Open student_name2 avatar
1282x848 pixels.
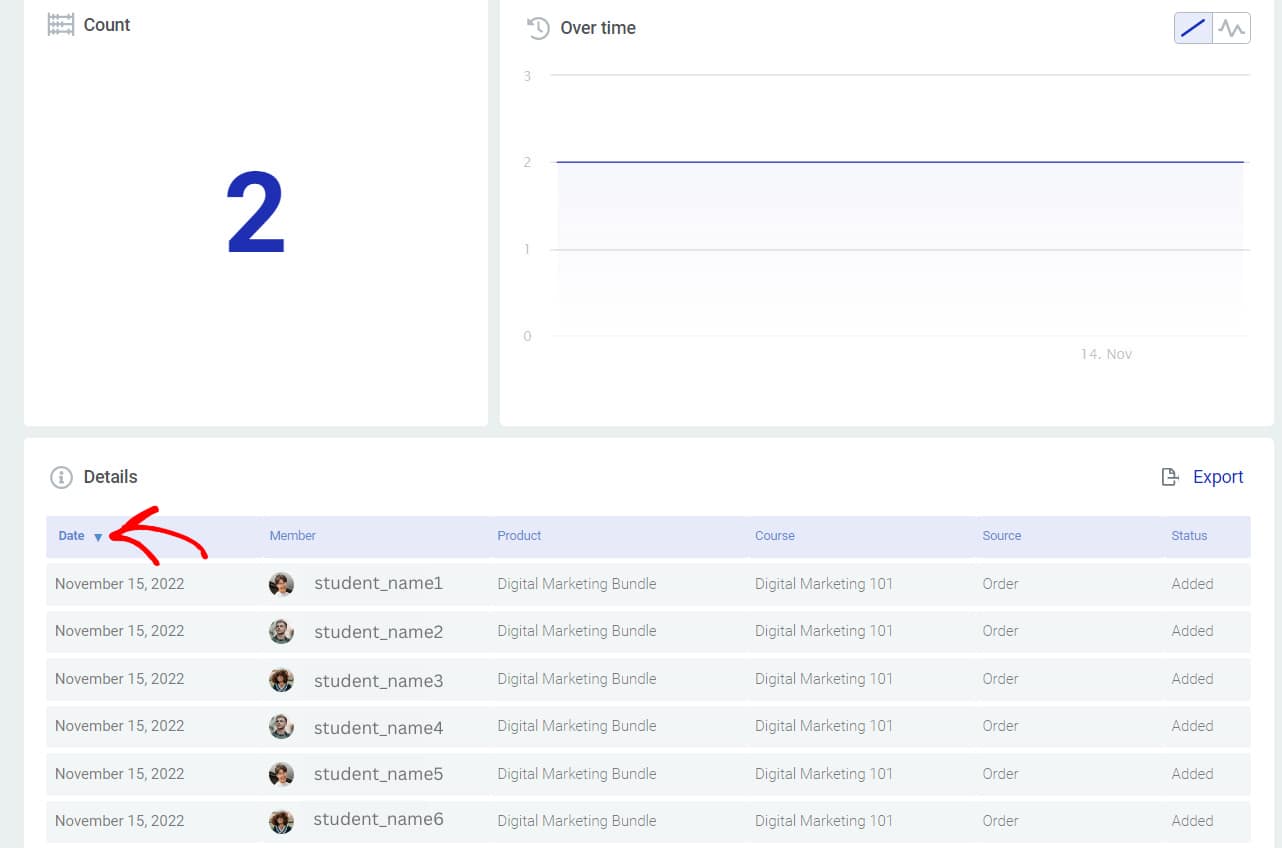pyautogui.click(x=281, y=632)
